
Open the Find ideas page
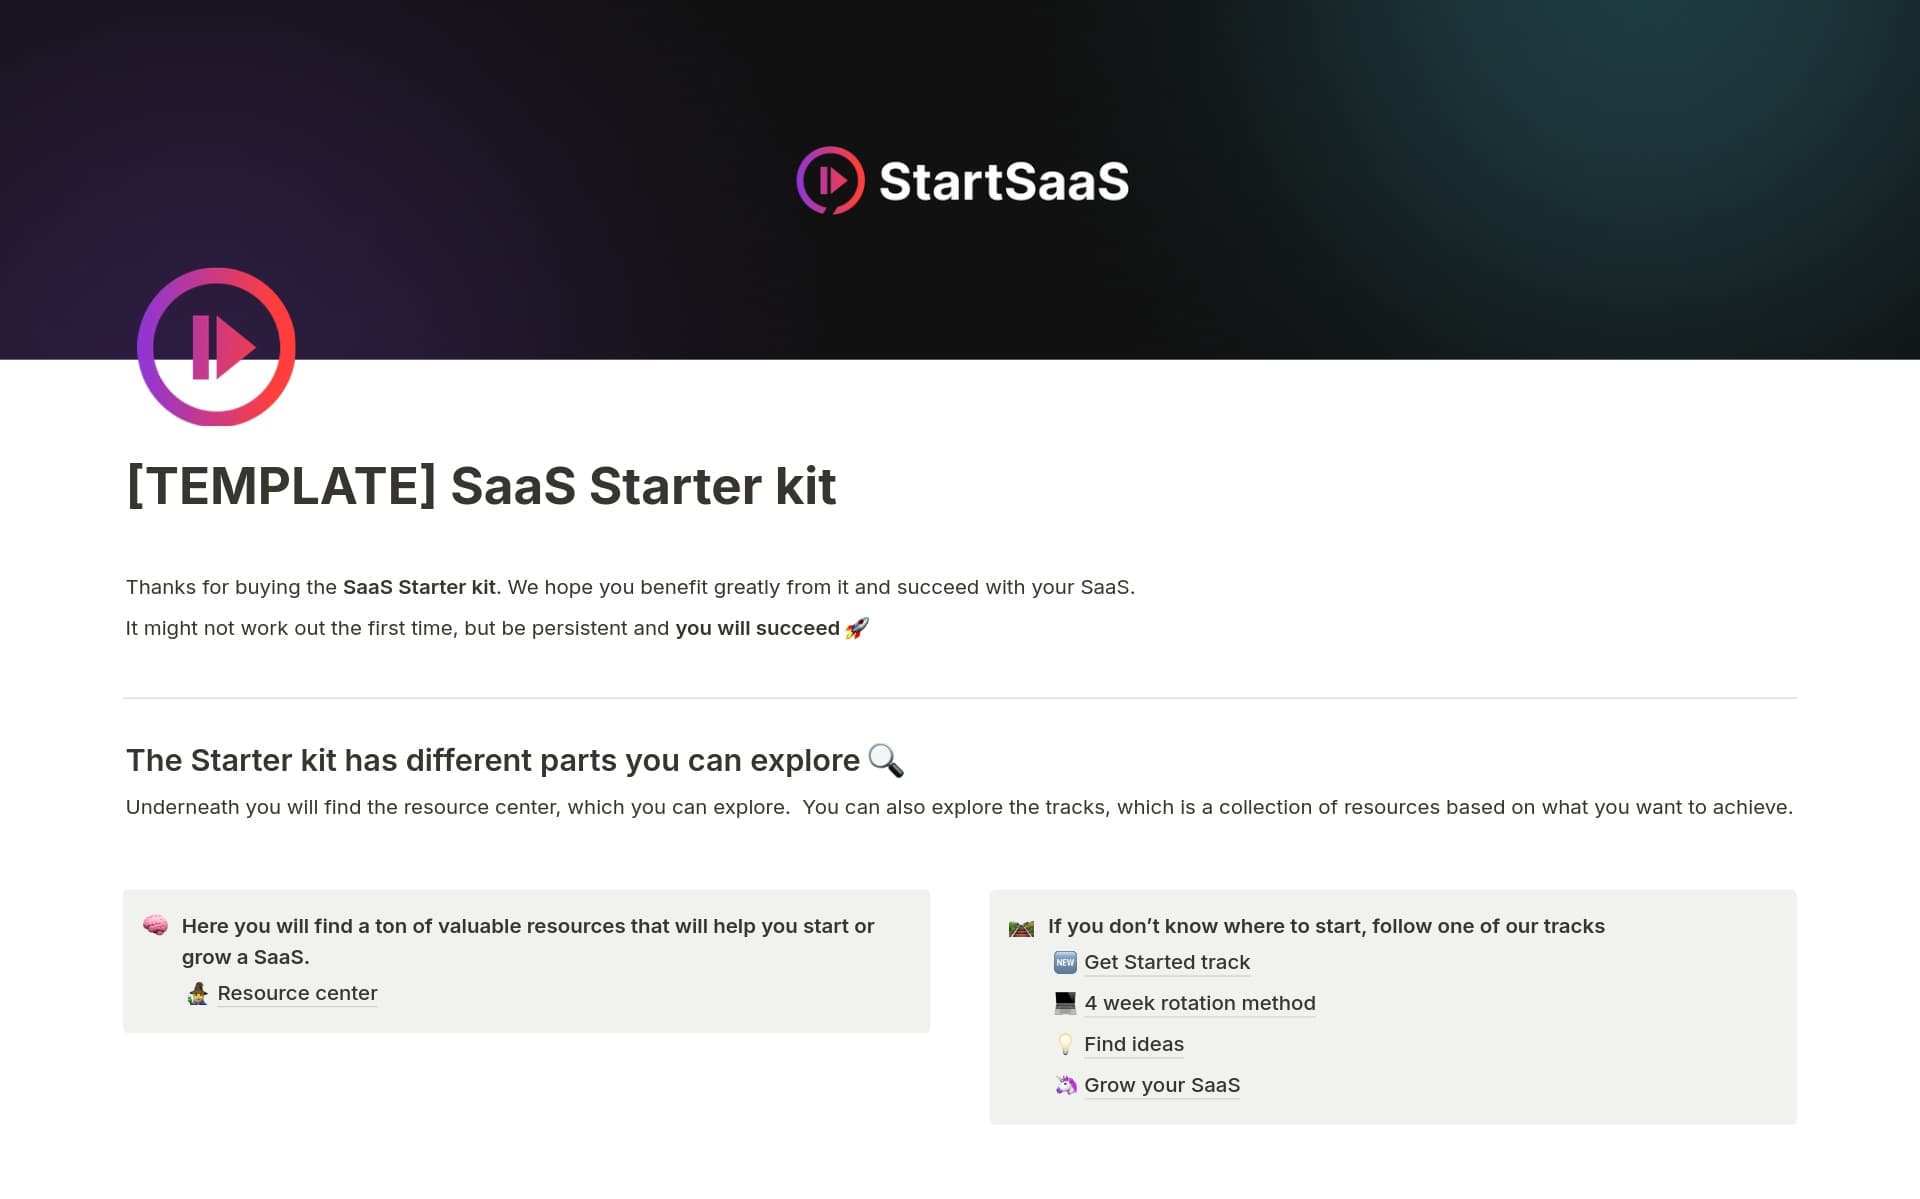[x=1134, y=1044]
